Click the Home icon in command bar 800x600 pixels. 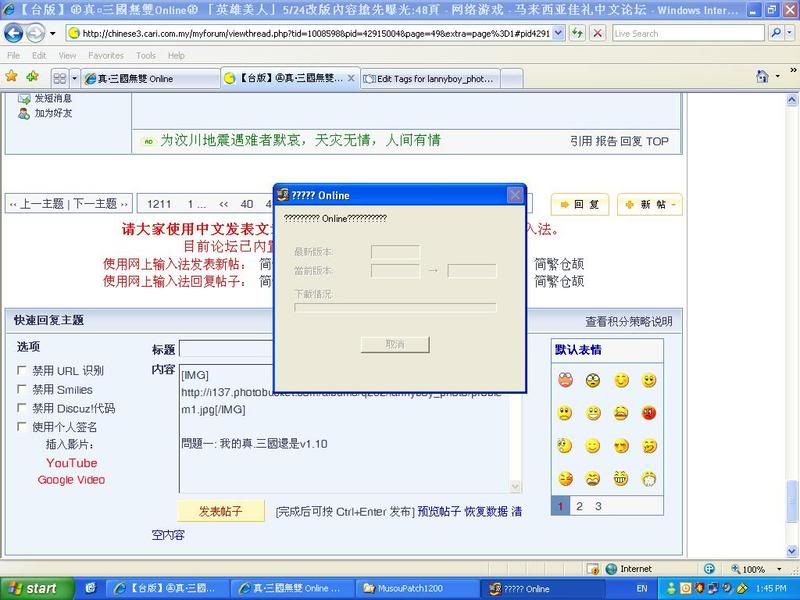(764, 77)
